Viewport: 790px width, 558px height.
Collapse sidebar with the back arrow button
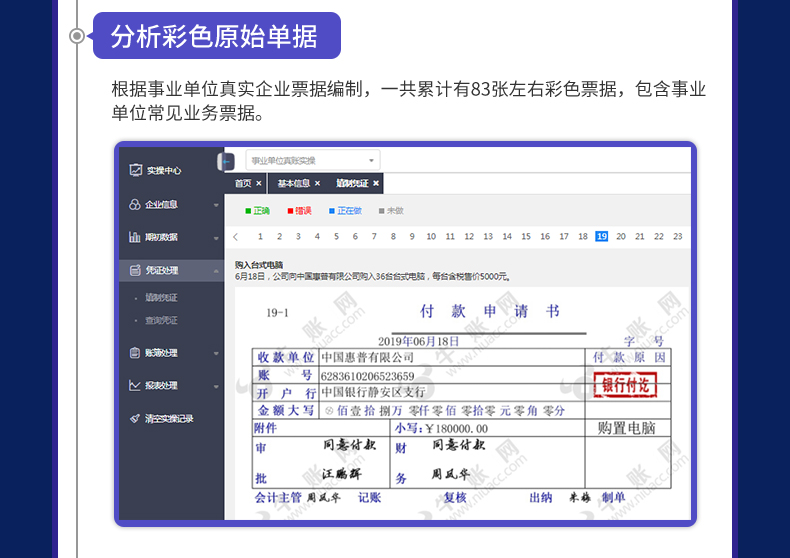(x=226, y=161)
